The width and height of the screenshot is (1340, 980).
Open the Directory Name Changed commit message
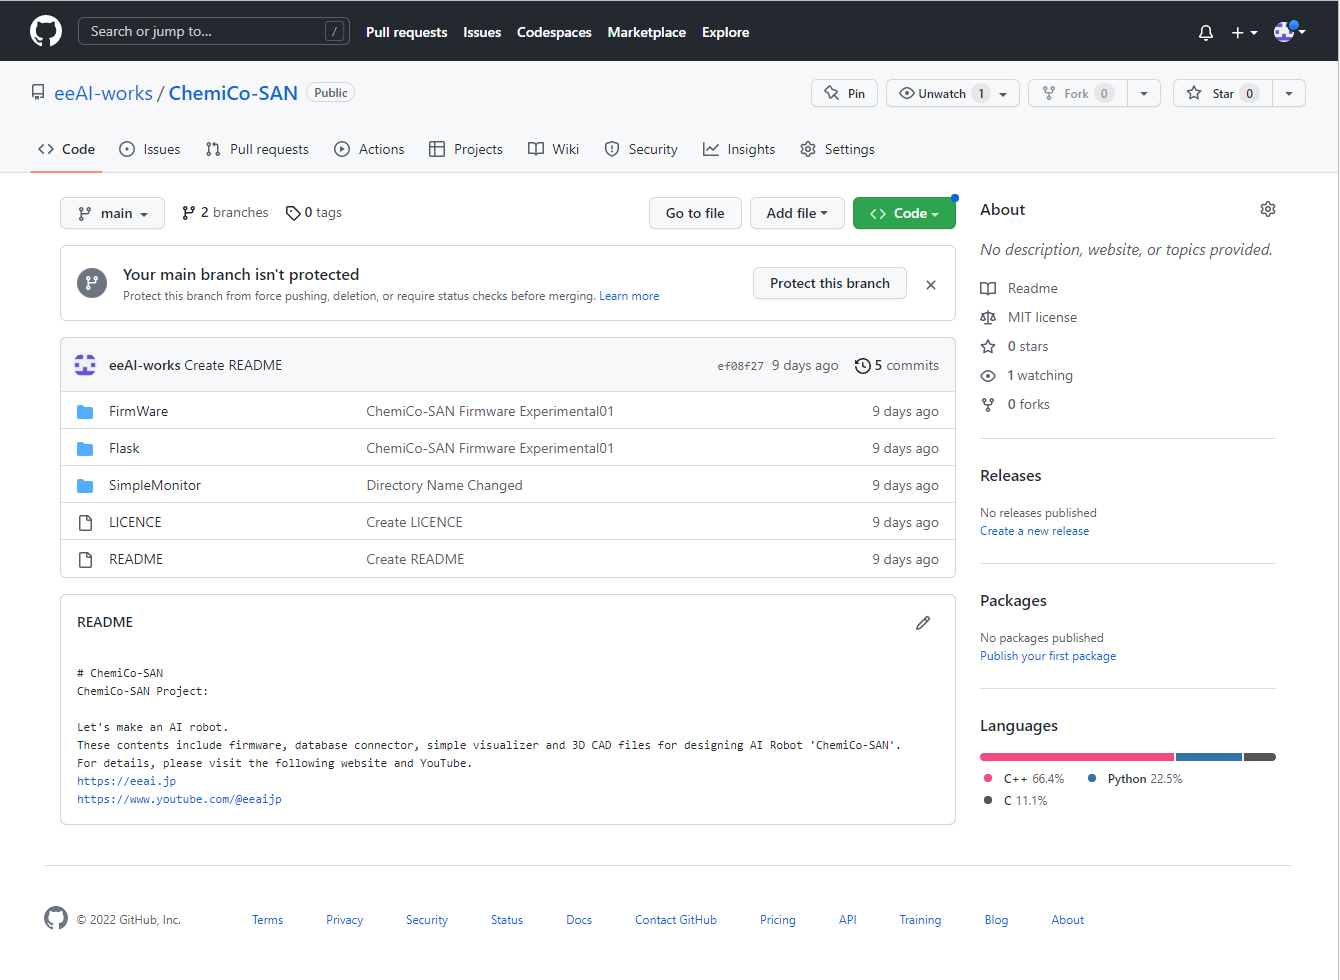(x=444, y=485)
